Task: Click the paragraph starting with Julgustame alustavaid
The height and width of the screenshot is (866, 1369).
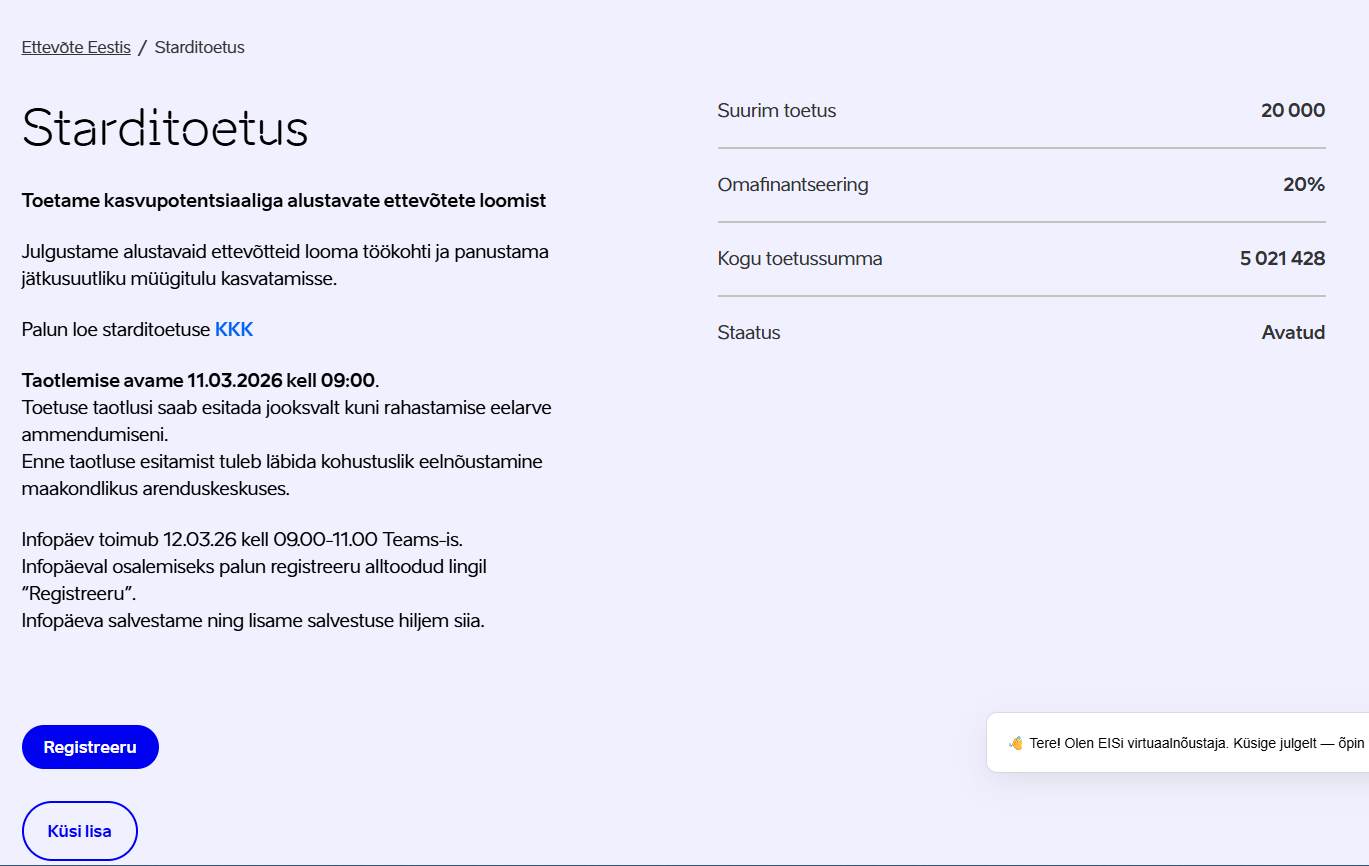Action: tap(285, 265)
